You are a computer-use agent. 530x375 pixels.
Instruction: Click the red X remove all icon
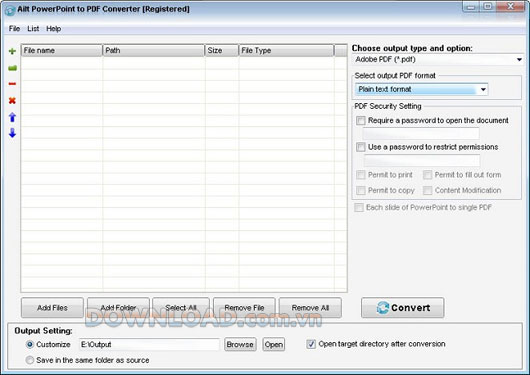(12, 100)
